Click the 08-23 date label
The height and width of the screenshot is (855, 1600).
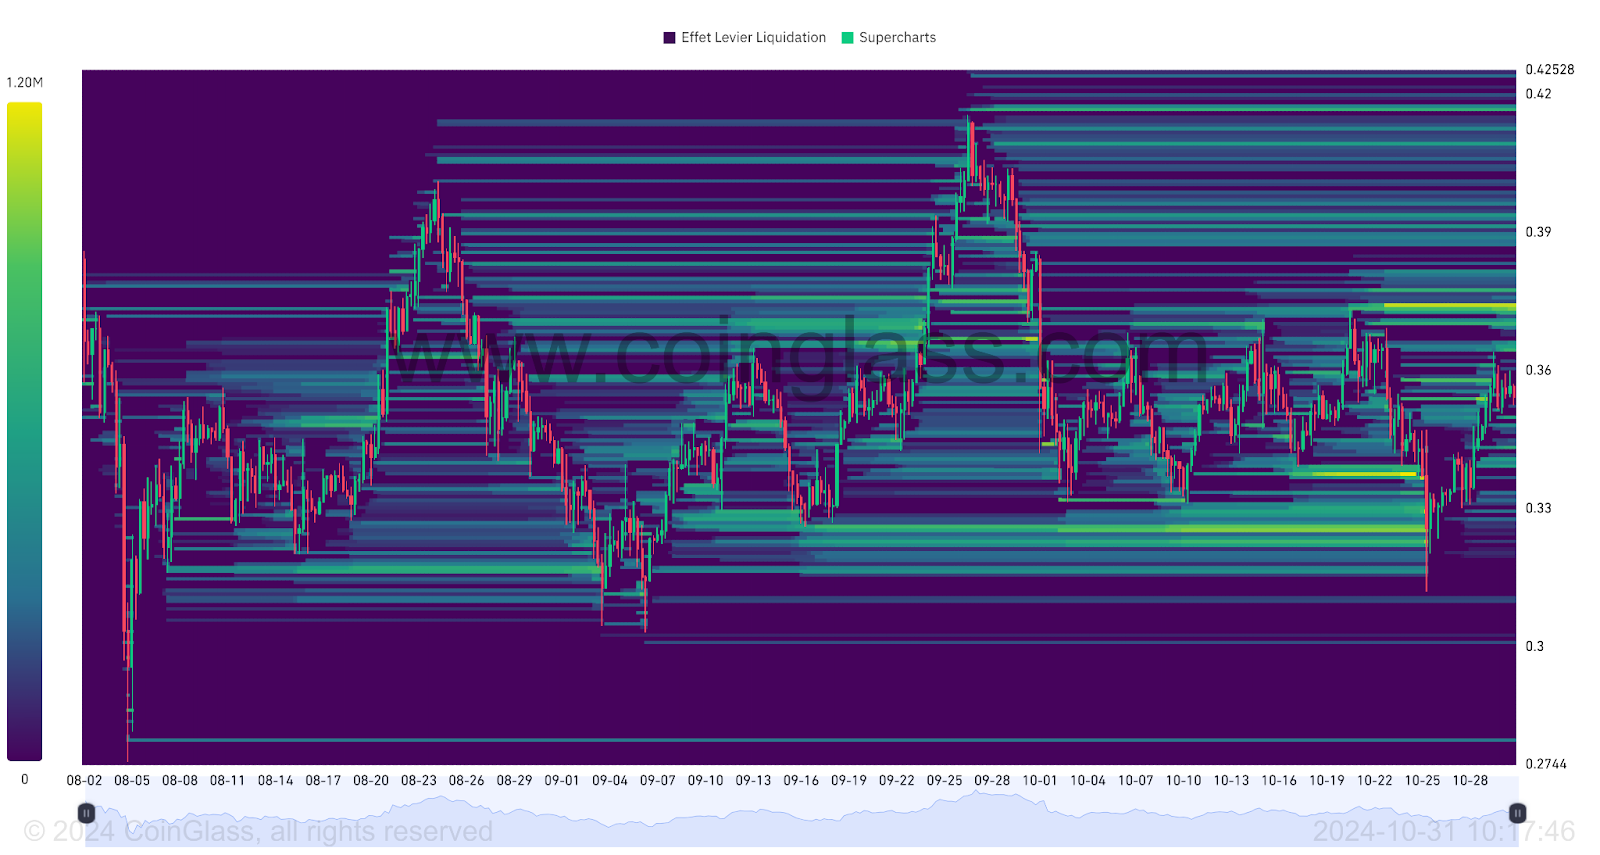click(419, 781)
